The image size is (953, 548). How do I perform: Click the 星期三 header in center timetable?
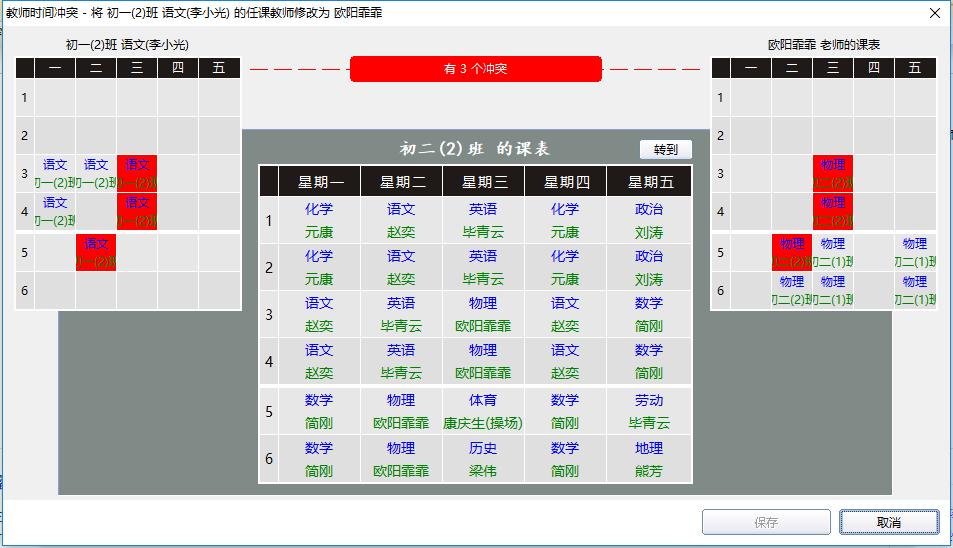click(483, 182)
